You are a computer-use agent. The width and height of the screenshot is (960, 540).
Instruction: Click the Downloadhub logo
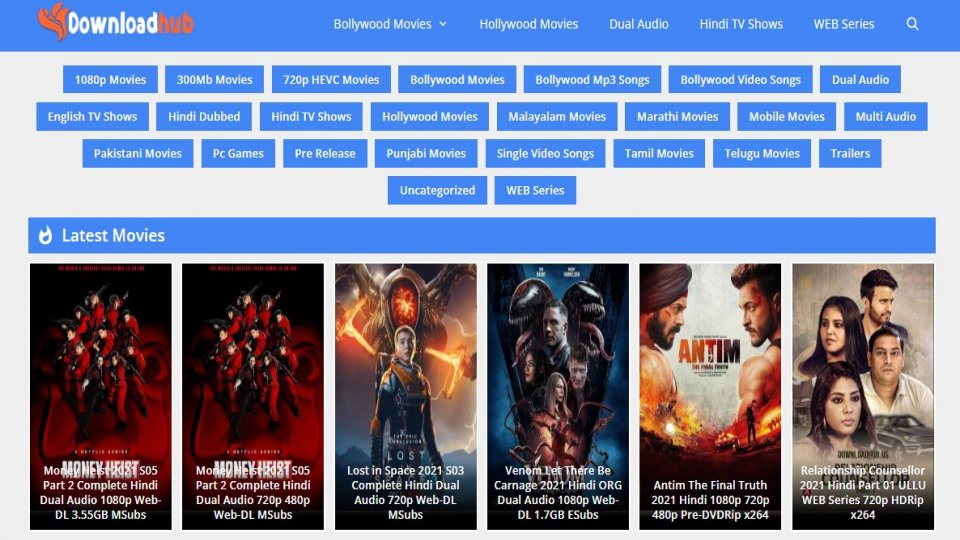[x=115, y=23]
